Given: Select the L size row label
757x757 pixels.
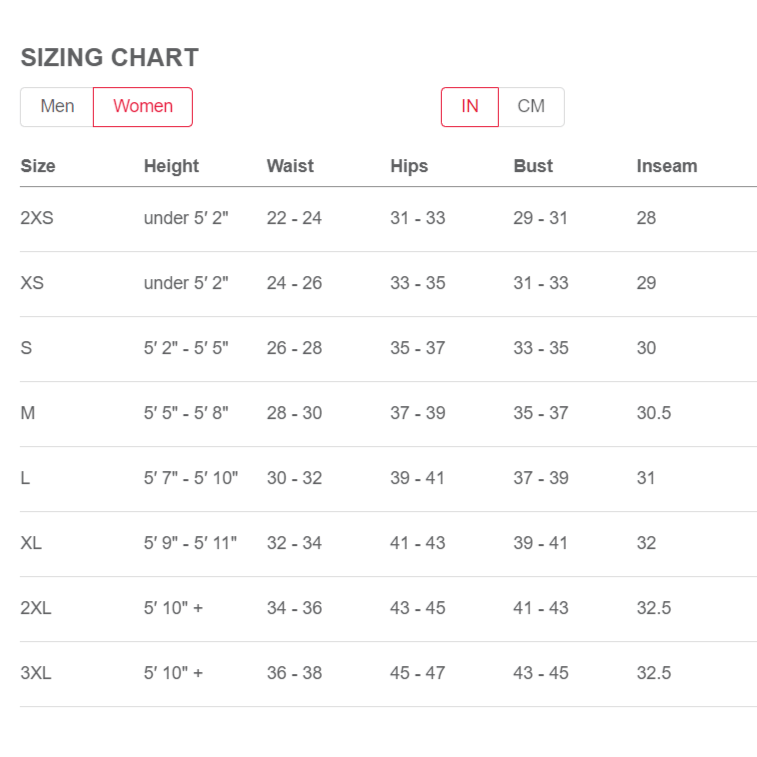Looking at the screenshot, I should pos(25,478).
